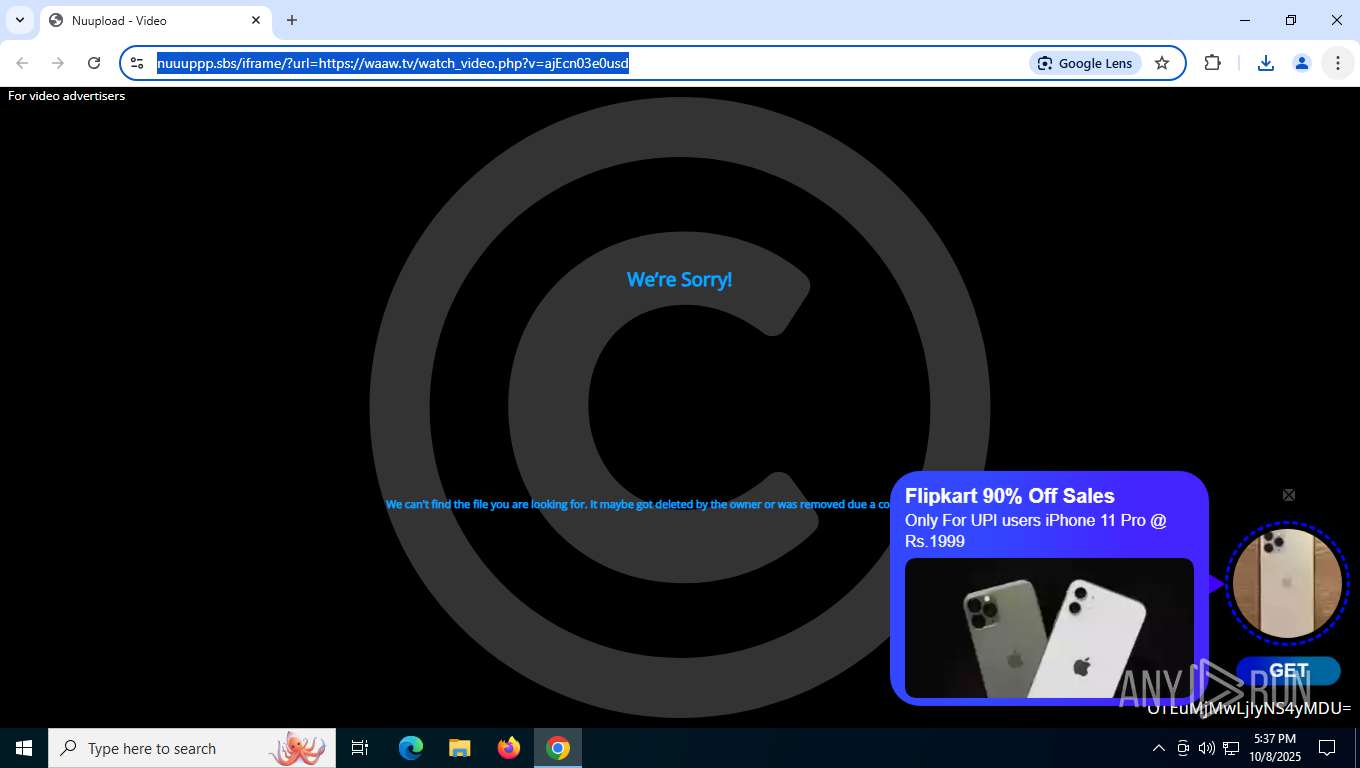Image resolution: width=1360 pixels, height=768 pixels.
Task: Open Task View on taskbar
Action: (360, 748)
